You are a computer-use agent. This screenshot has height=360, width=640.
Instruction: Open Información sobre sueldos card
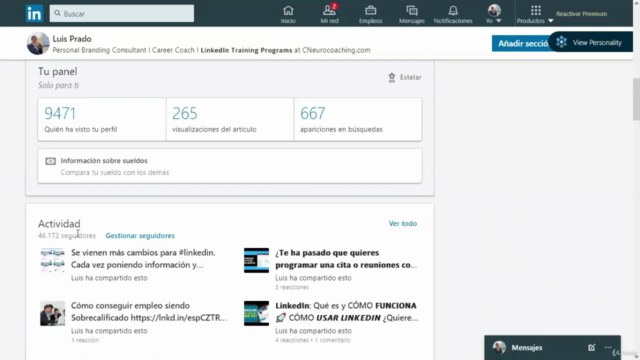230,166
